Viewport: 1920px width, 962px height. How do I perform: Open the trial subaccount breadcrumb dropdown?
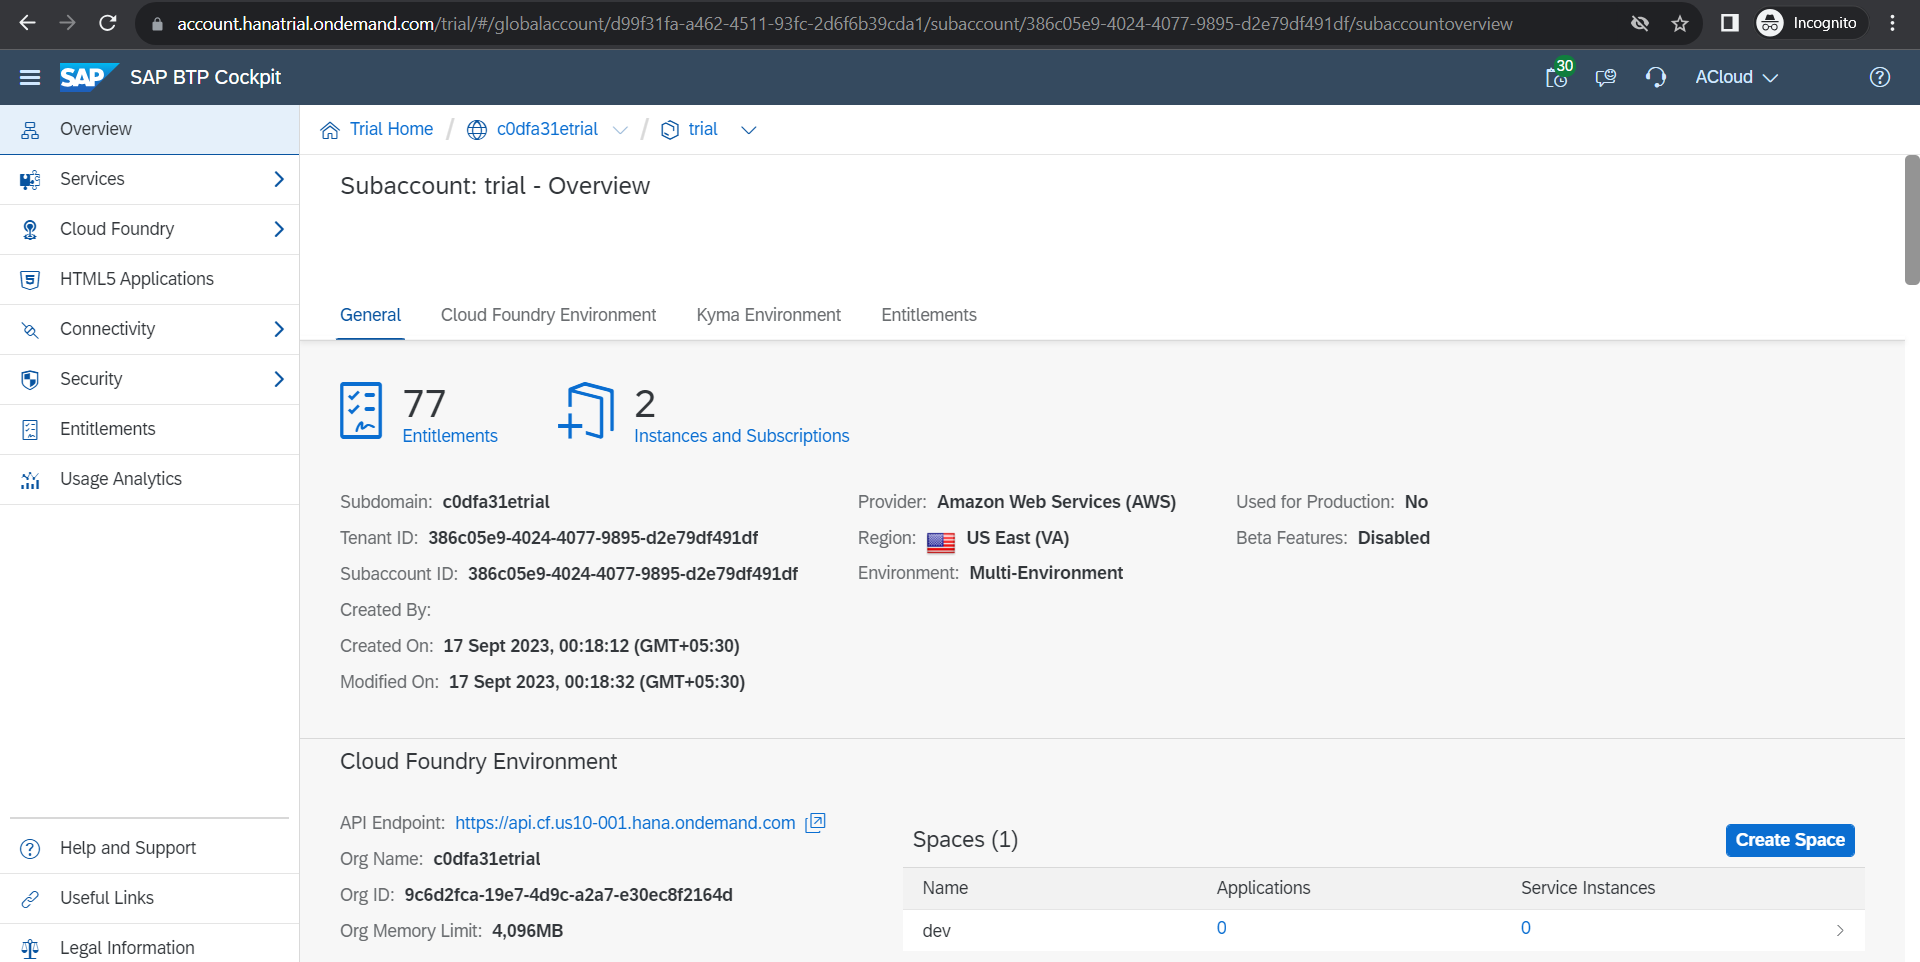748,130
